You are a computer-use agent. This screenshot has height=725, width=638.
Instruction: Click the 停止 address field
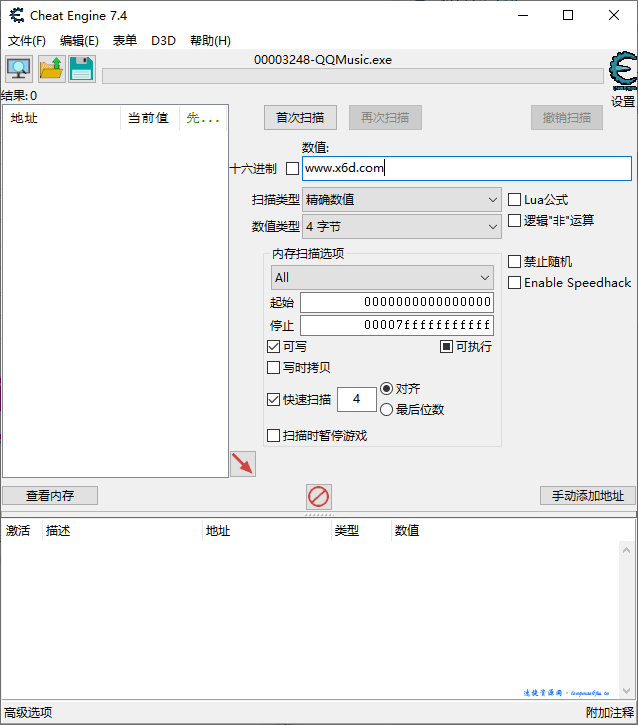tap(397, 325)
